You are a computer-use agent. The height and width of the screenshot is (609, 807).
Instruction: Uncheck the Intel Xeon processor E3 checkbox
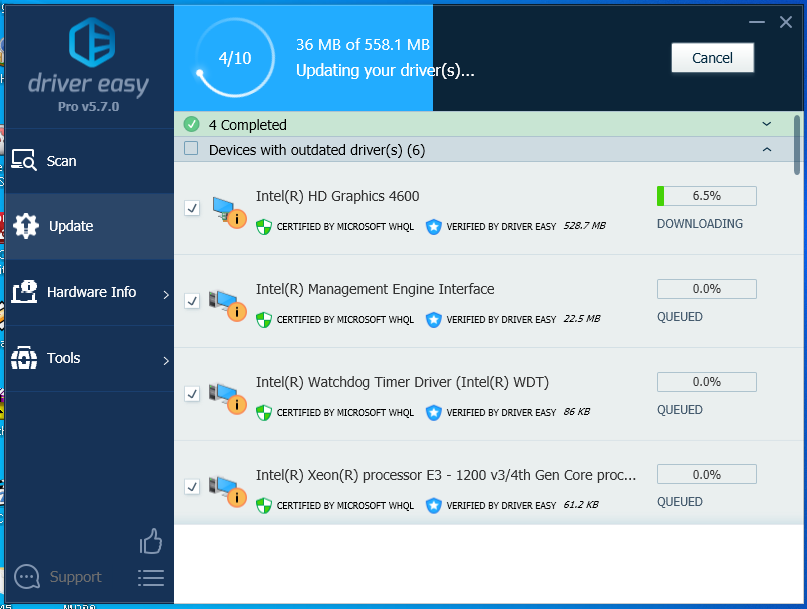point(192,486)
